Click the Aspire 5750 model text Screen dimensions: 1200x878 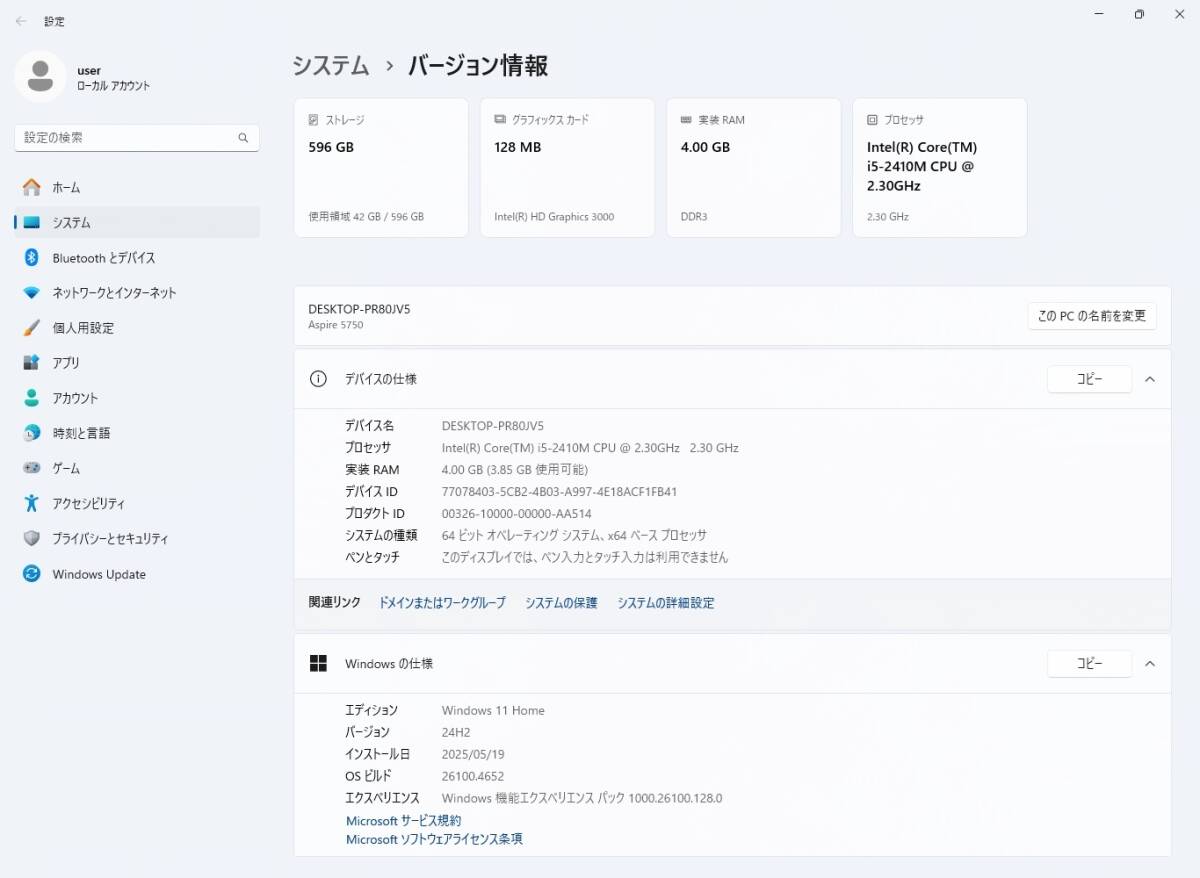point(336,326)
